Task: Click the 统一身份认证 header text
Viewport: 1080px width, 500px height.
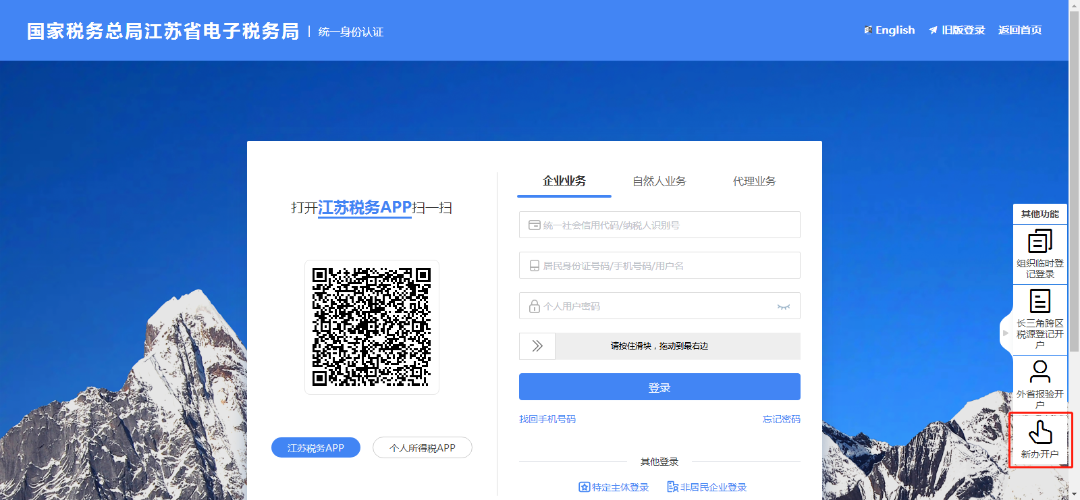Action: click(x=351, y=32)
